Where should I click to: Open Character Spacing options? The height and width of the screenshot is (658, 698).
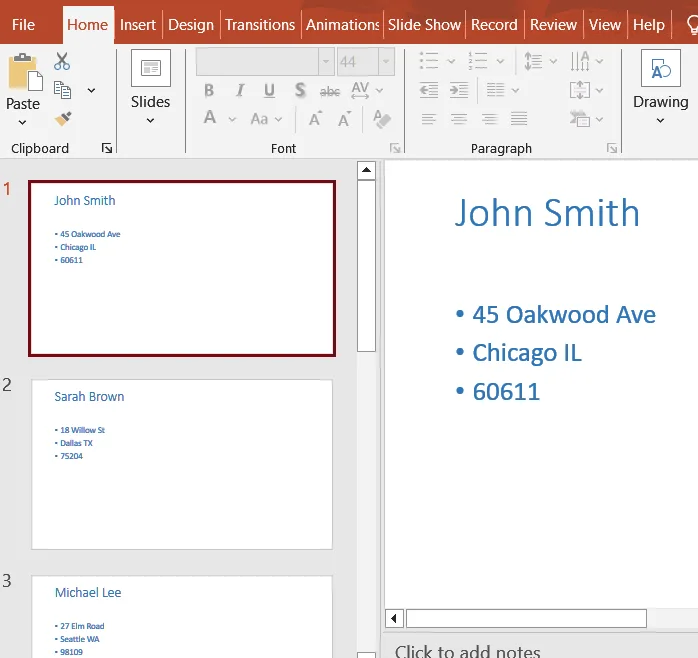[367, 90]
